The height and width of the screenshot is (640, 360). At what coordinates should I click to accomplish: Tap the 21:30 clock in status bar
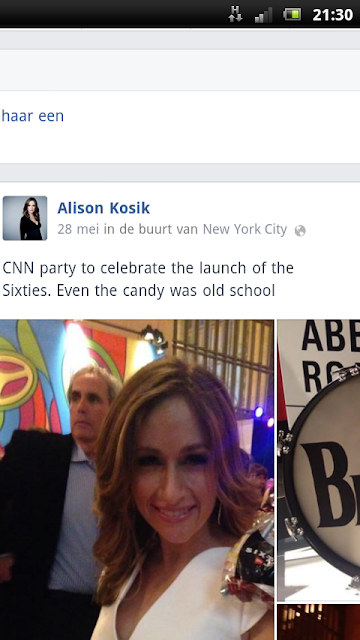tap(332, 15)
